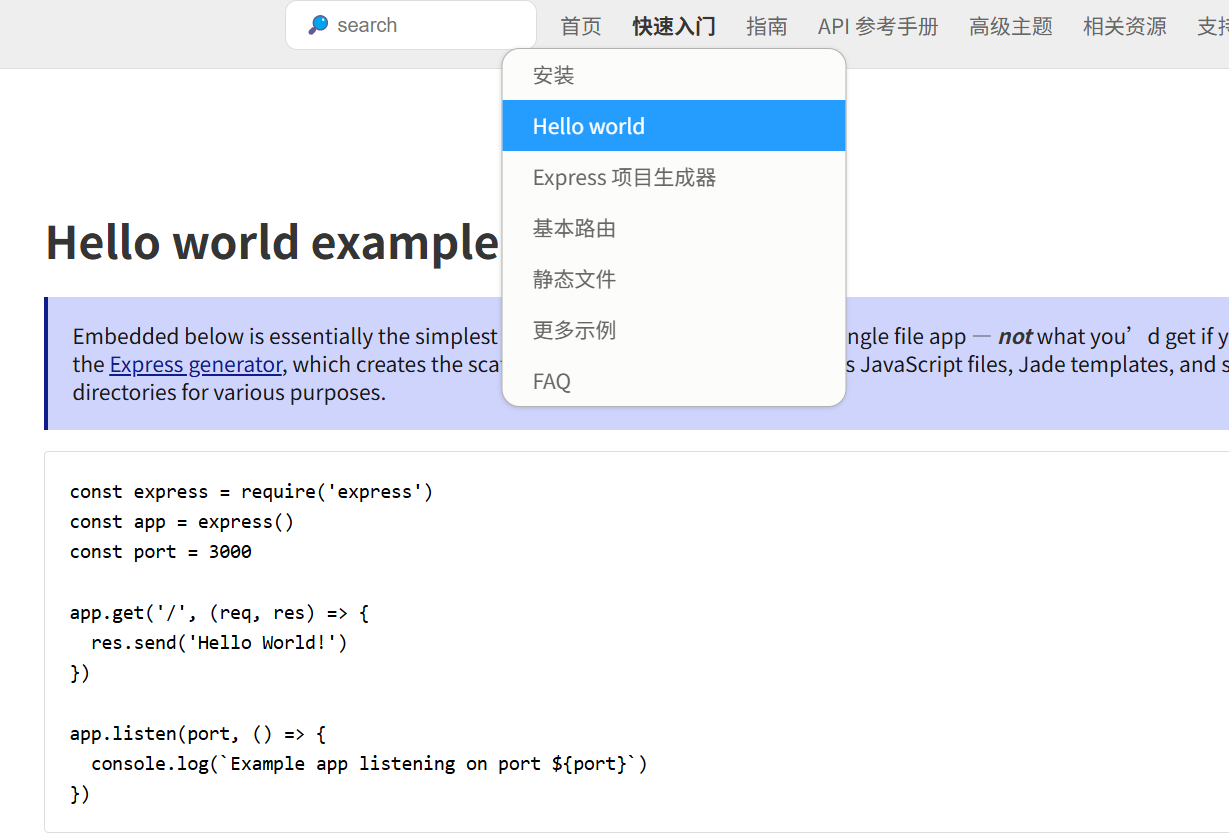Click code line starting with app.get('/'
This screenshot has height=840, width=1229.
220,613
